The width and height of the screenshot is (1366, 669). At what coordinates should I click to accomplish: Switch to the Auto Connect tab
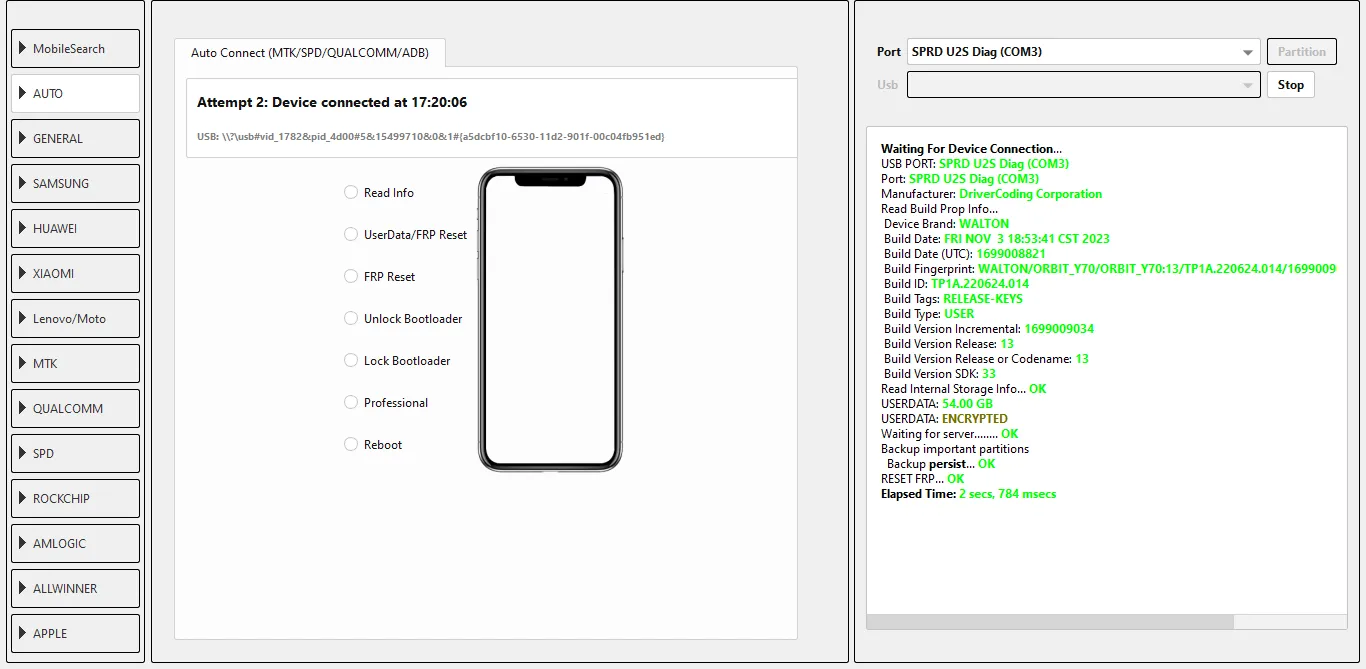(x=309, y=53)
